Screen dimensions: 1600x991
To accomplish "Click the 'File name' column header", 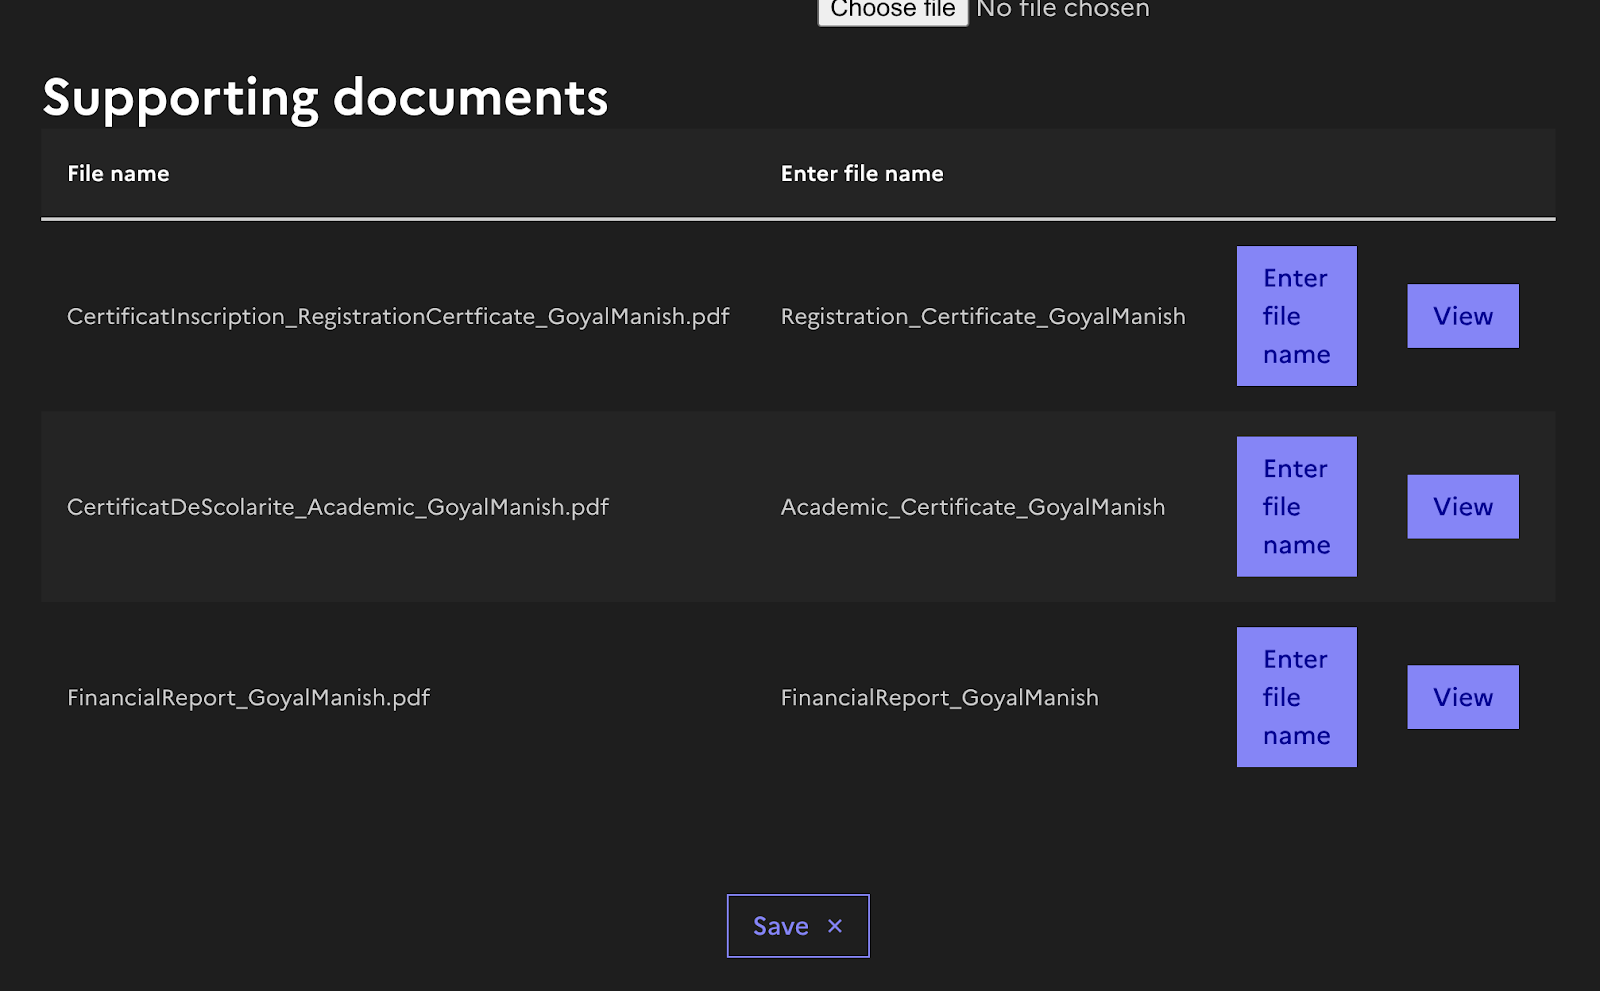I will (118, 174).
